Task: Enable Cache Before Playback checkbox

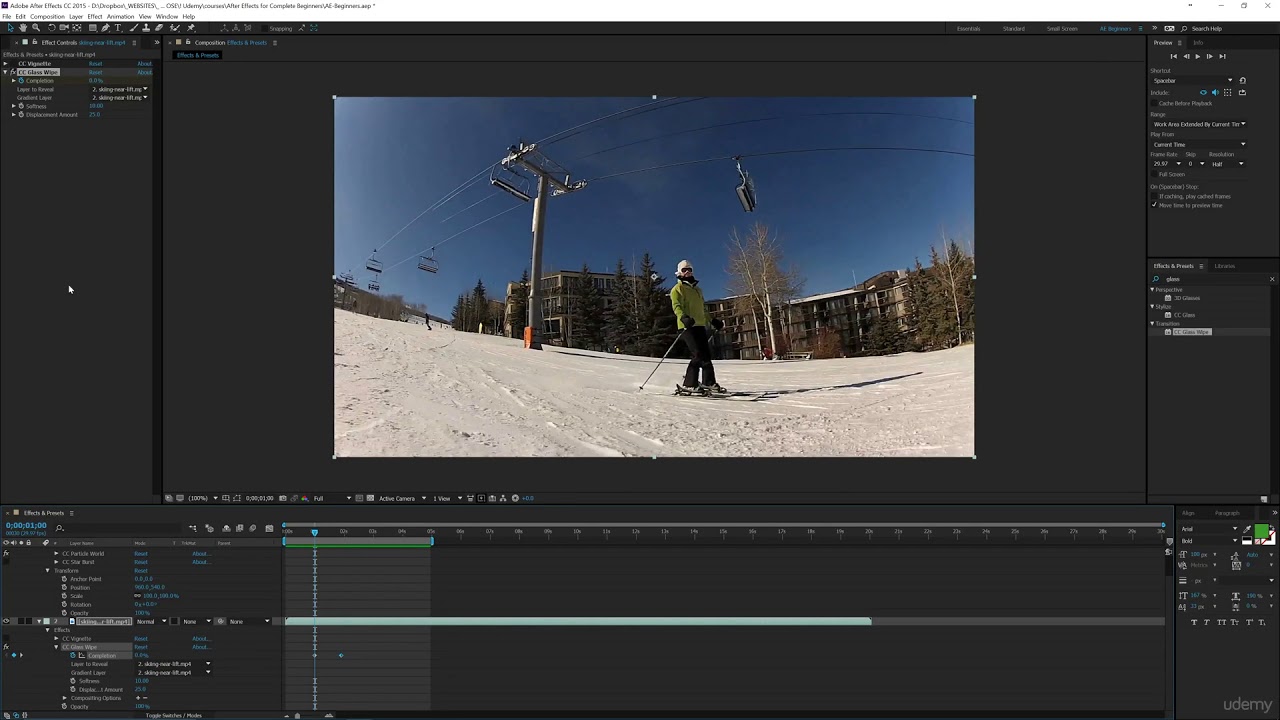Action: 1154,103
